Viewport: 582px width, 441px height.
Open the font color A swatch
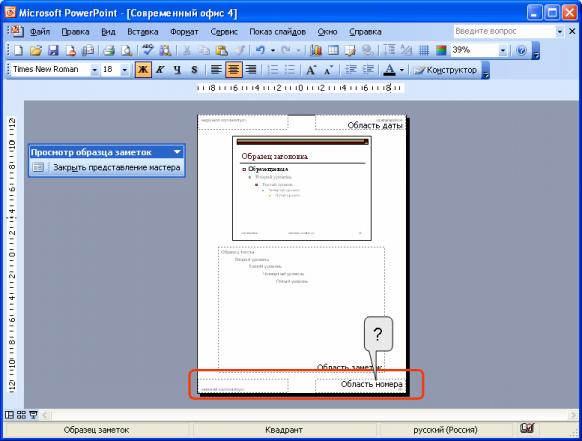(389, 70)
